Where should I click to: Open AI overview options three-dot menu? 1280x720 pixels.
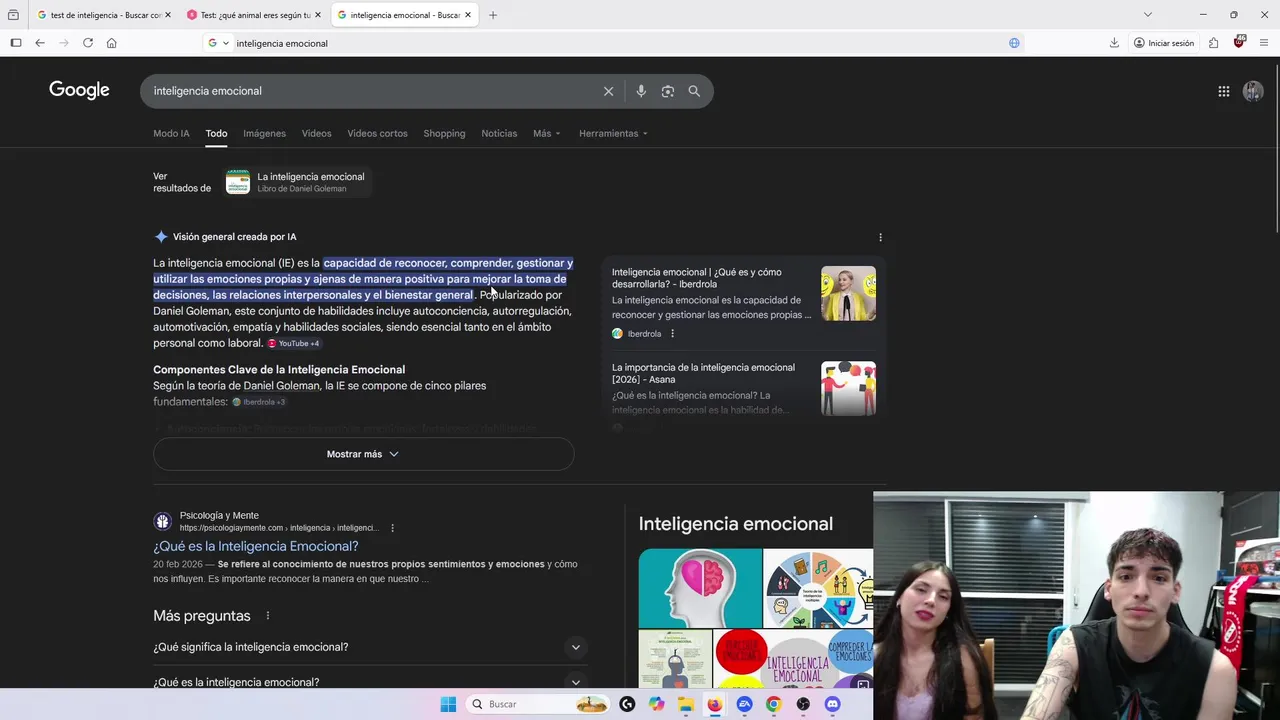coord(880,237)
